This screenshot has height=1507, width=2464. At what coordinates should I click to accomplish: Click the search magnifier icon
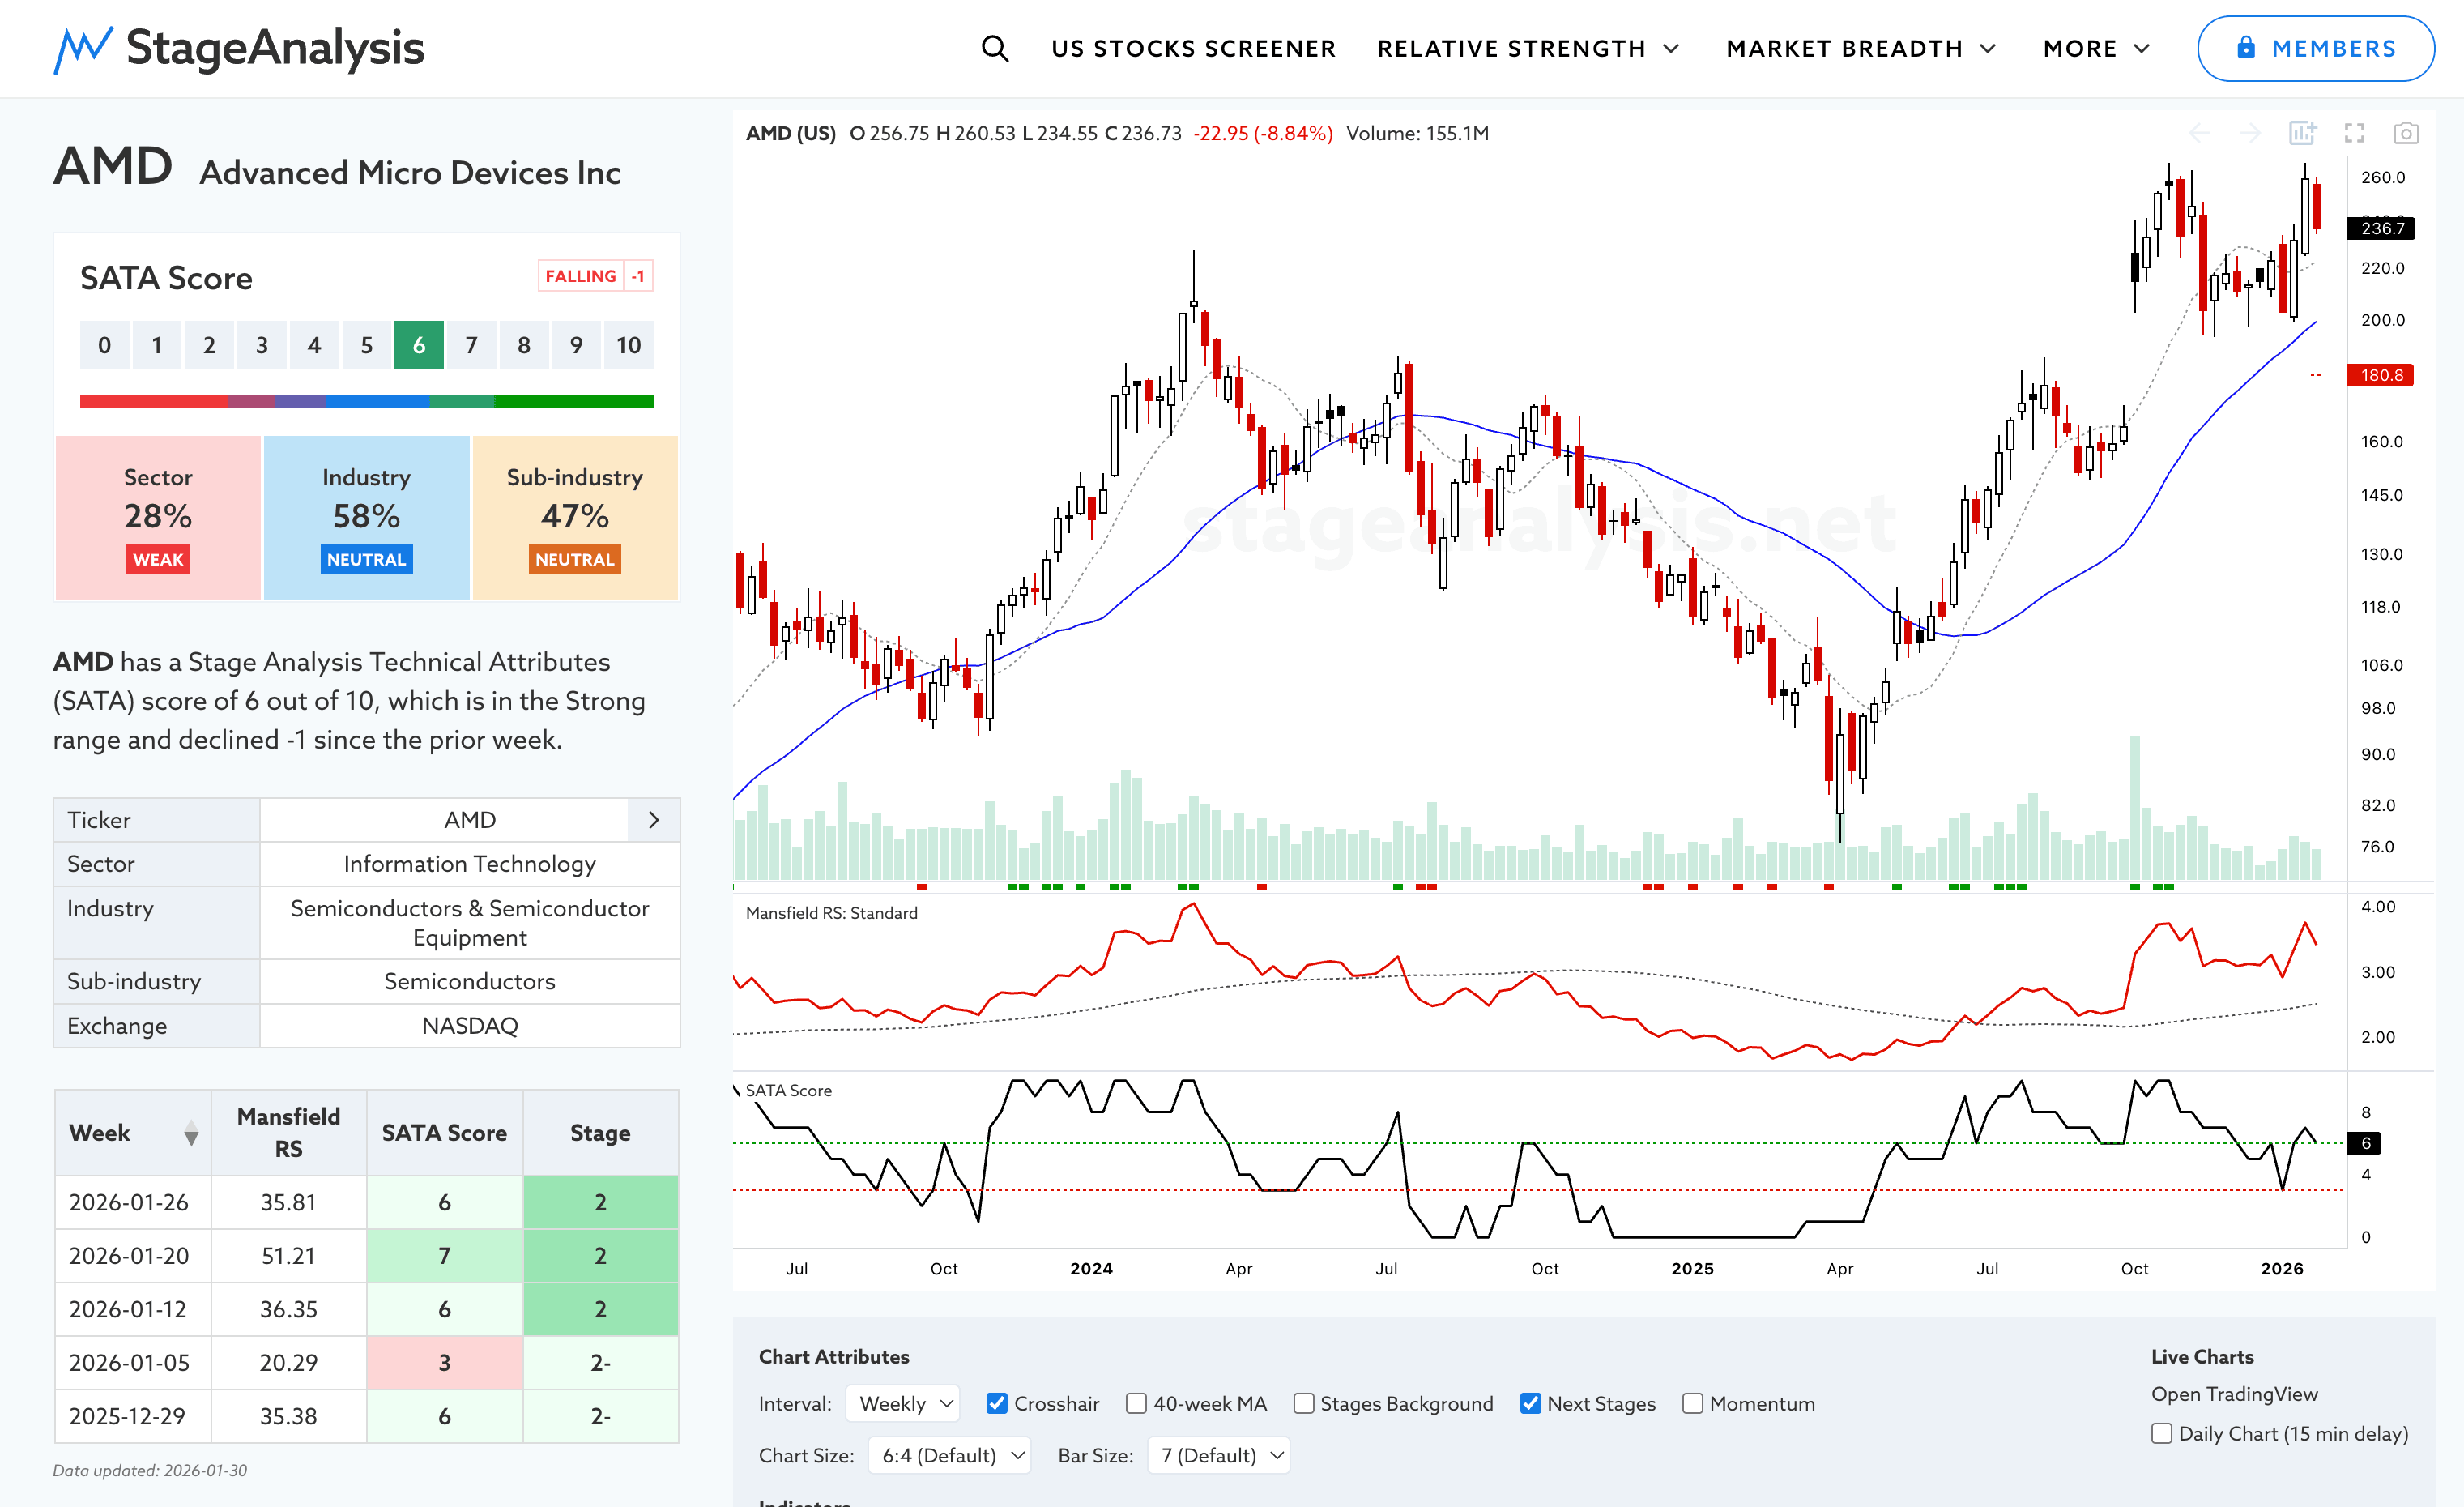[x=994, y=48]
